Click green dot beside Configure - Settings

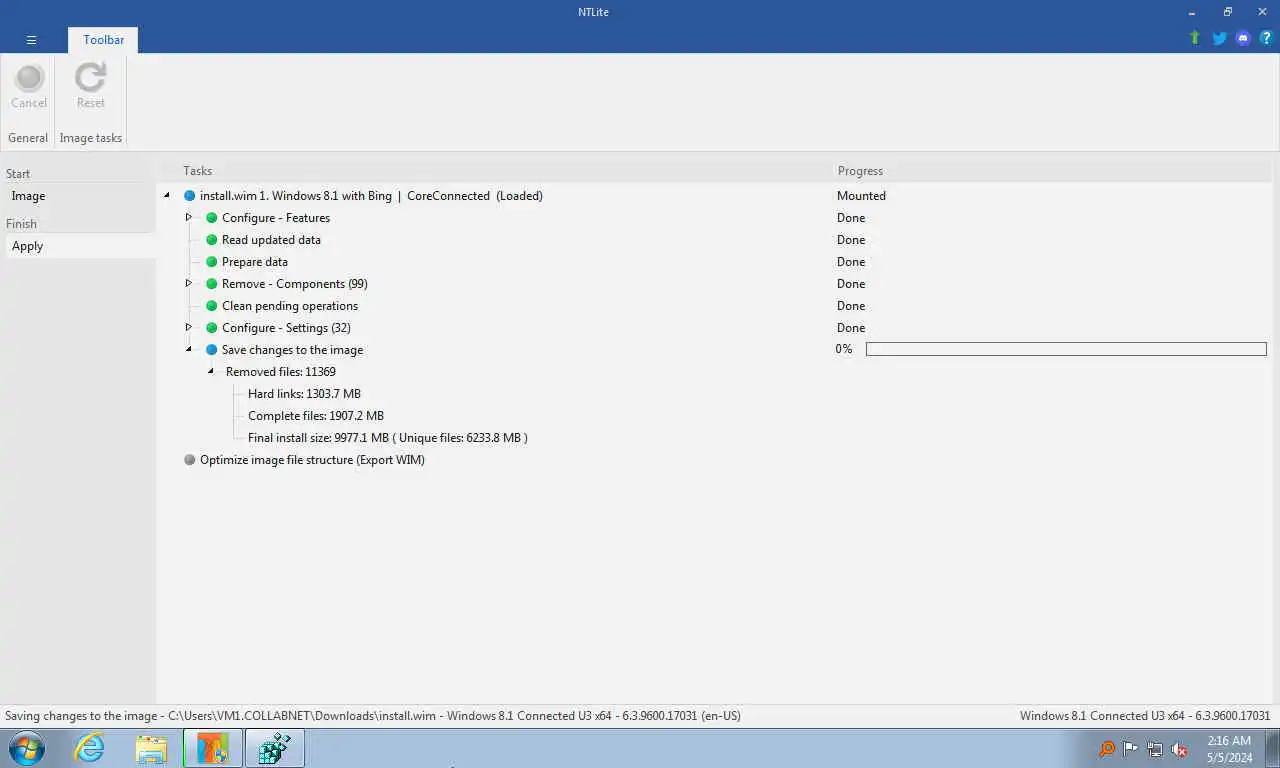pos(212,328)
